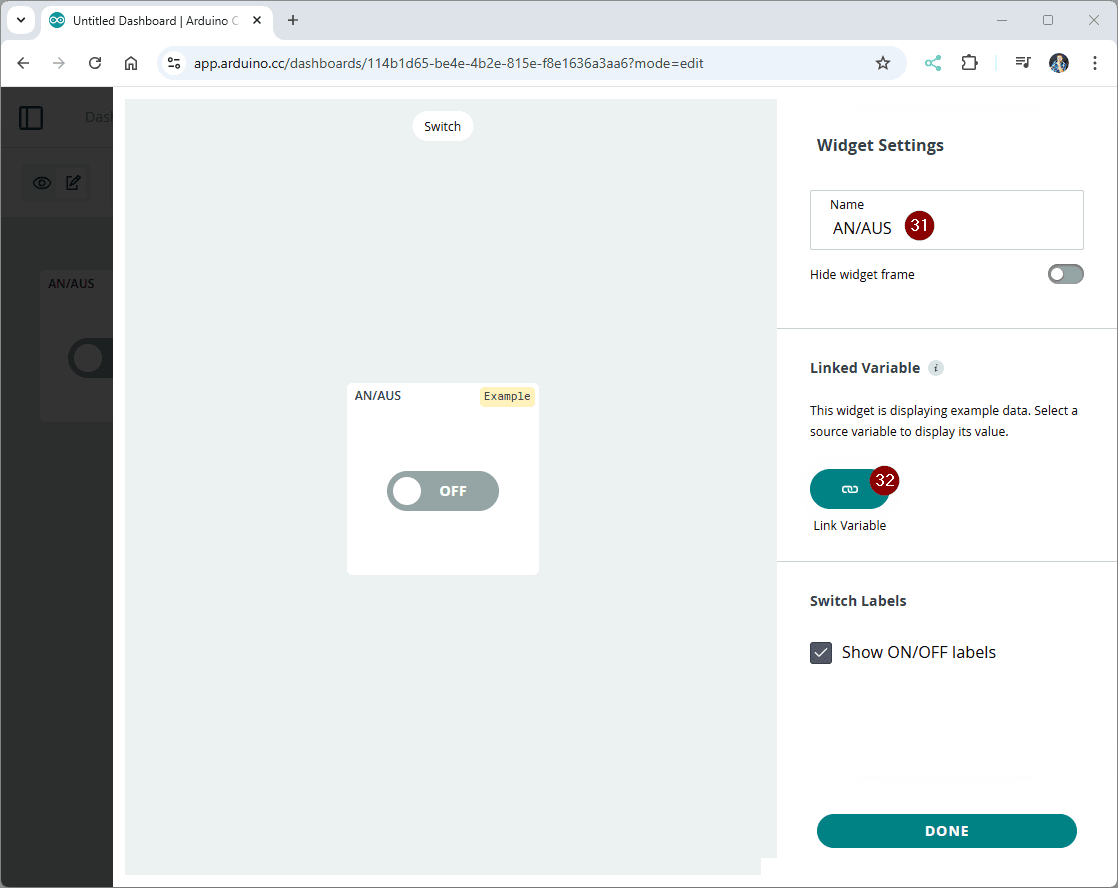Select the Untitled Dashboard browser tab

coord(150,20)
